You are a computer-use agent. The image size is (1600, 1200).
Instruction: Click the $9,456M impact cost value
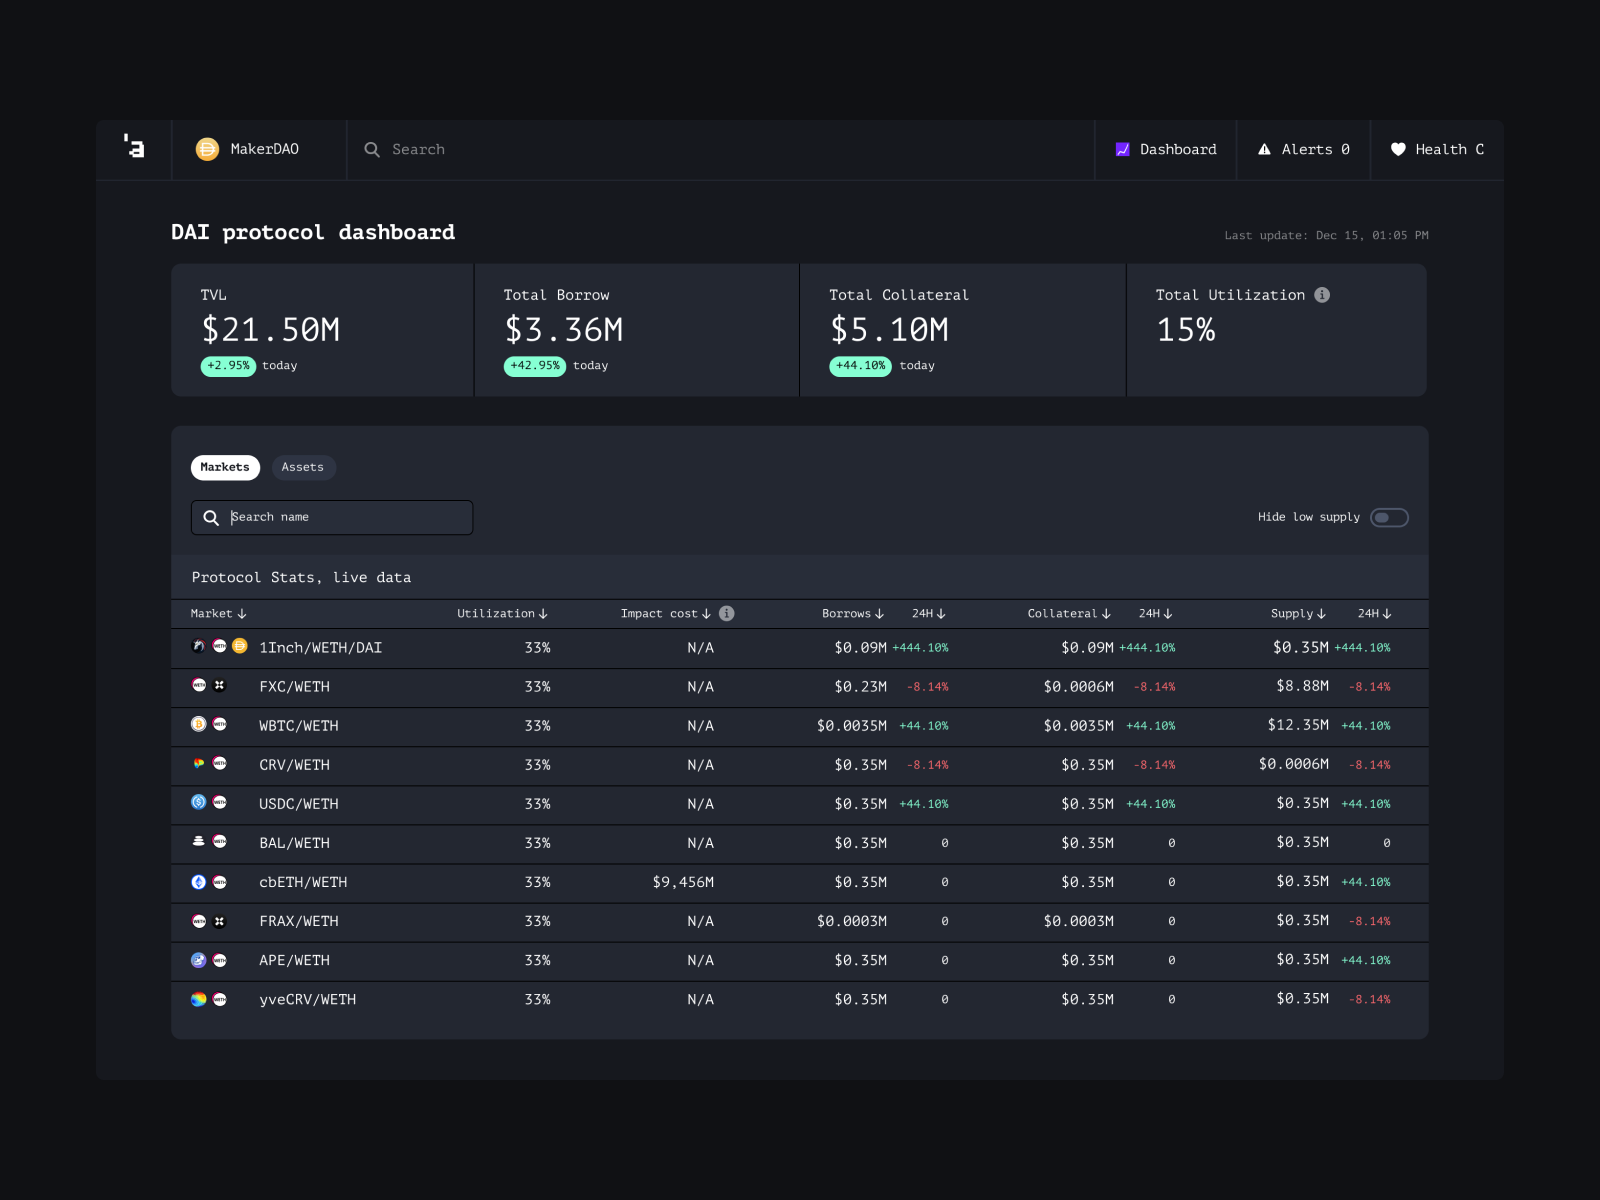(x=683, y=882)
